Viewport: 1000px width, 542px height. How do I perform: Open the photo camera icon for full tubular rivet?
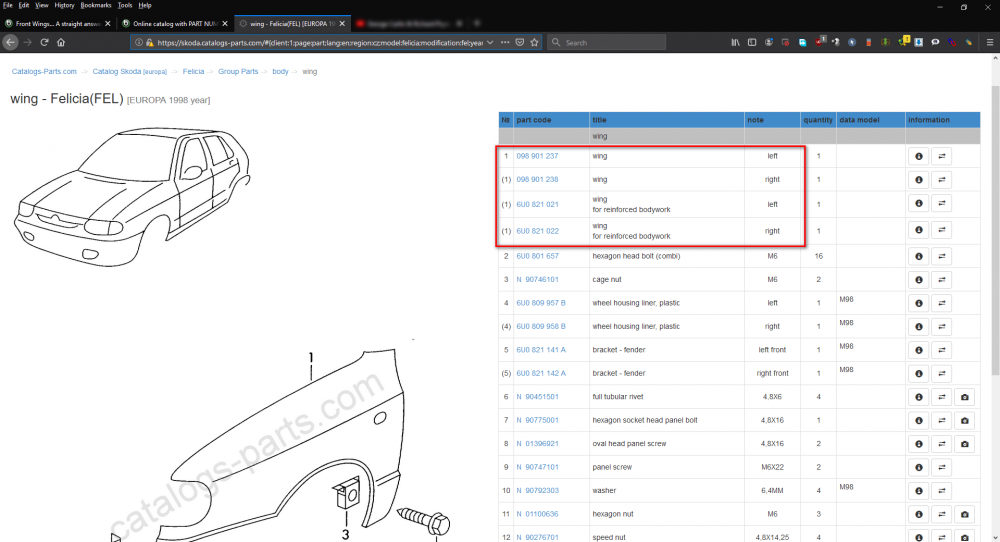pyautogui.click(x=964, y=397)
